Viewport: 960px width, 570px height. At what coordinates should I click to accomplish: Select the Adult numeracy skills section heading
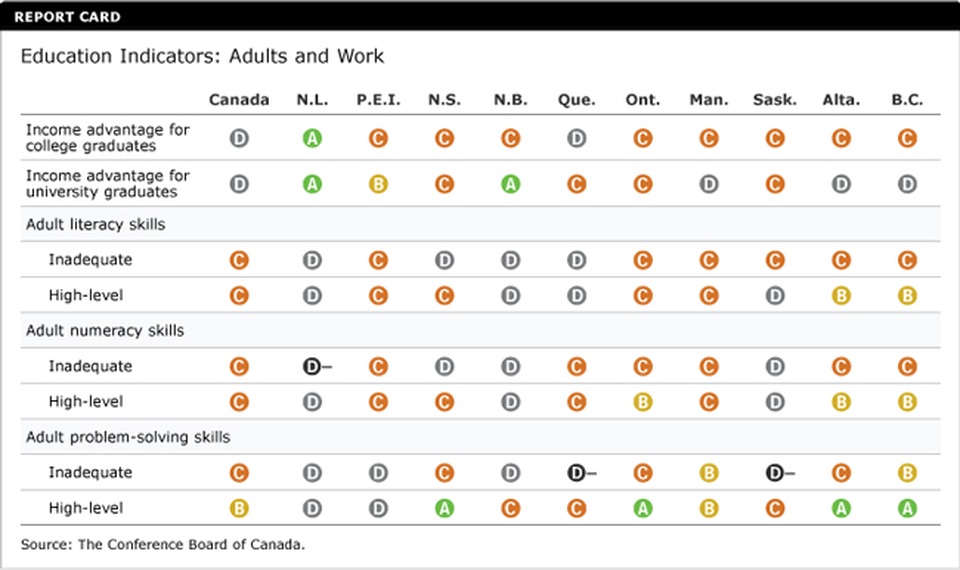coord(105,331)
